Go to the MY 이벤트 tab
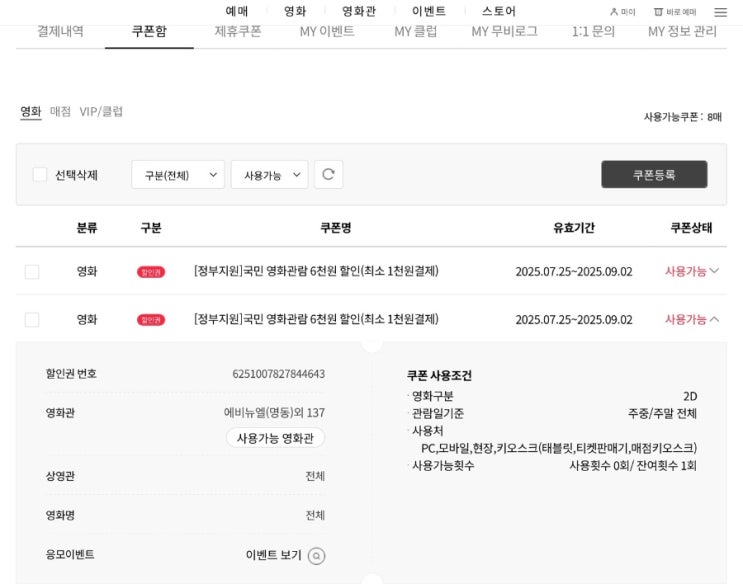Viewport: 743px width, 584px height. pyautogui.click(x=327, y=31)
